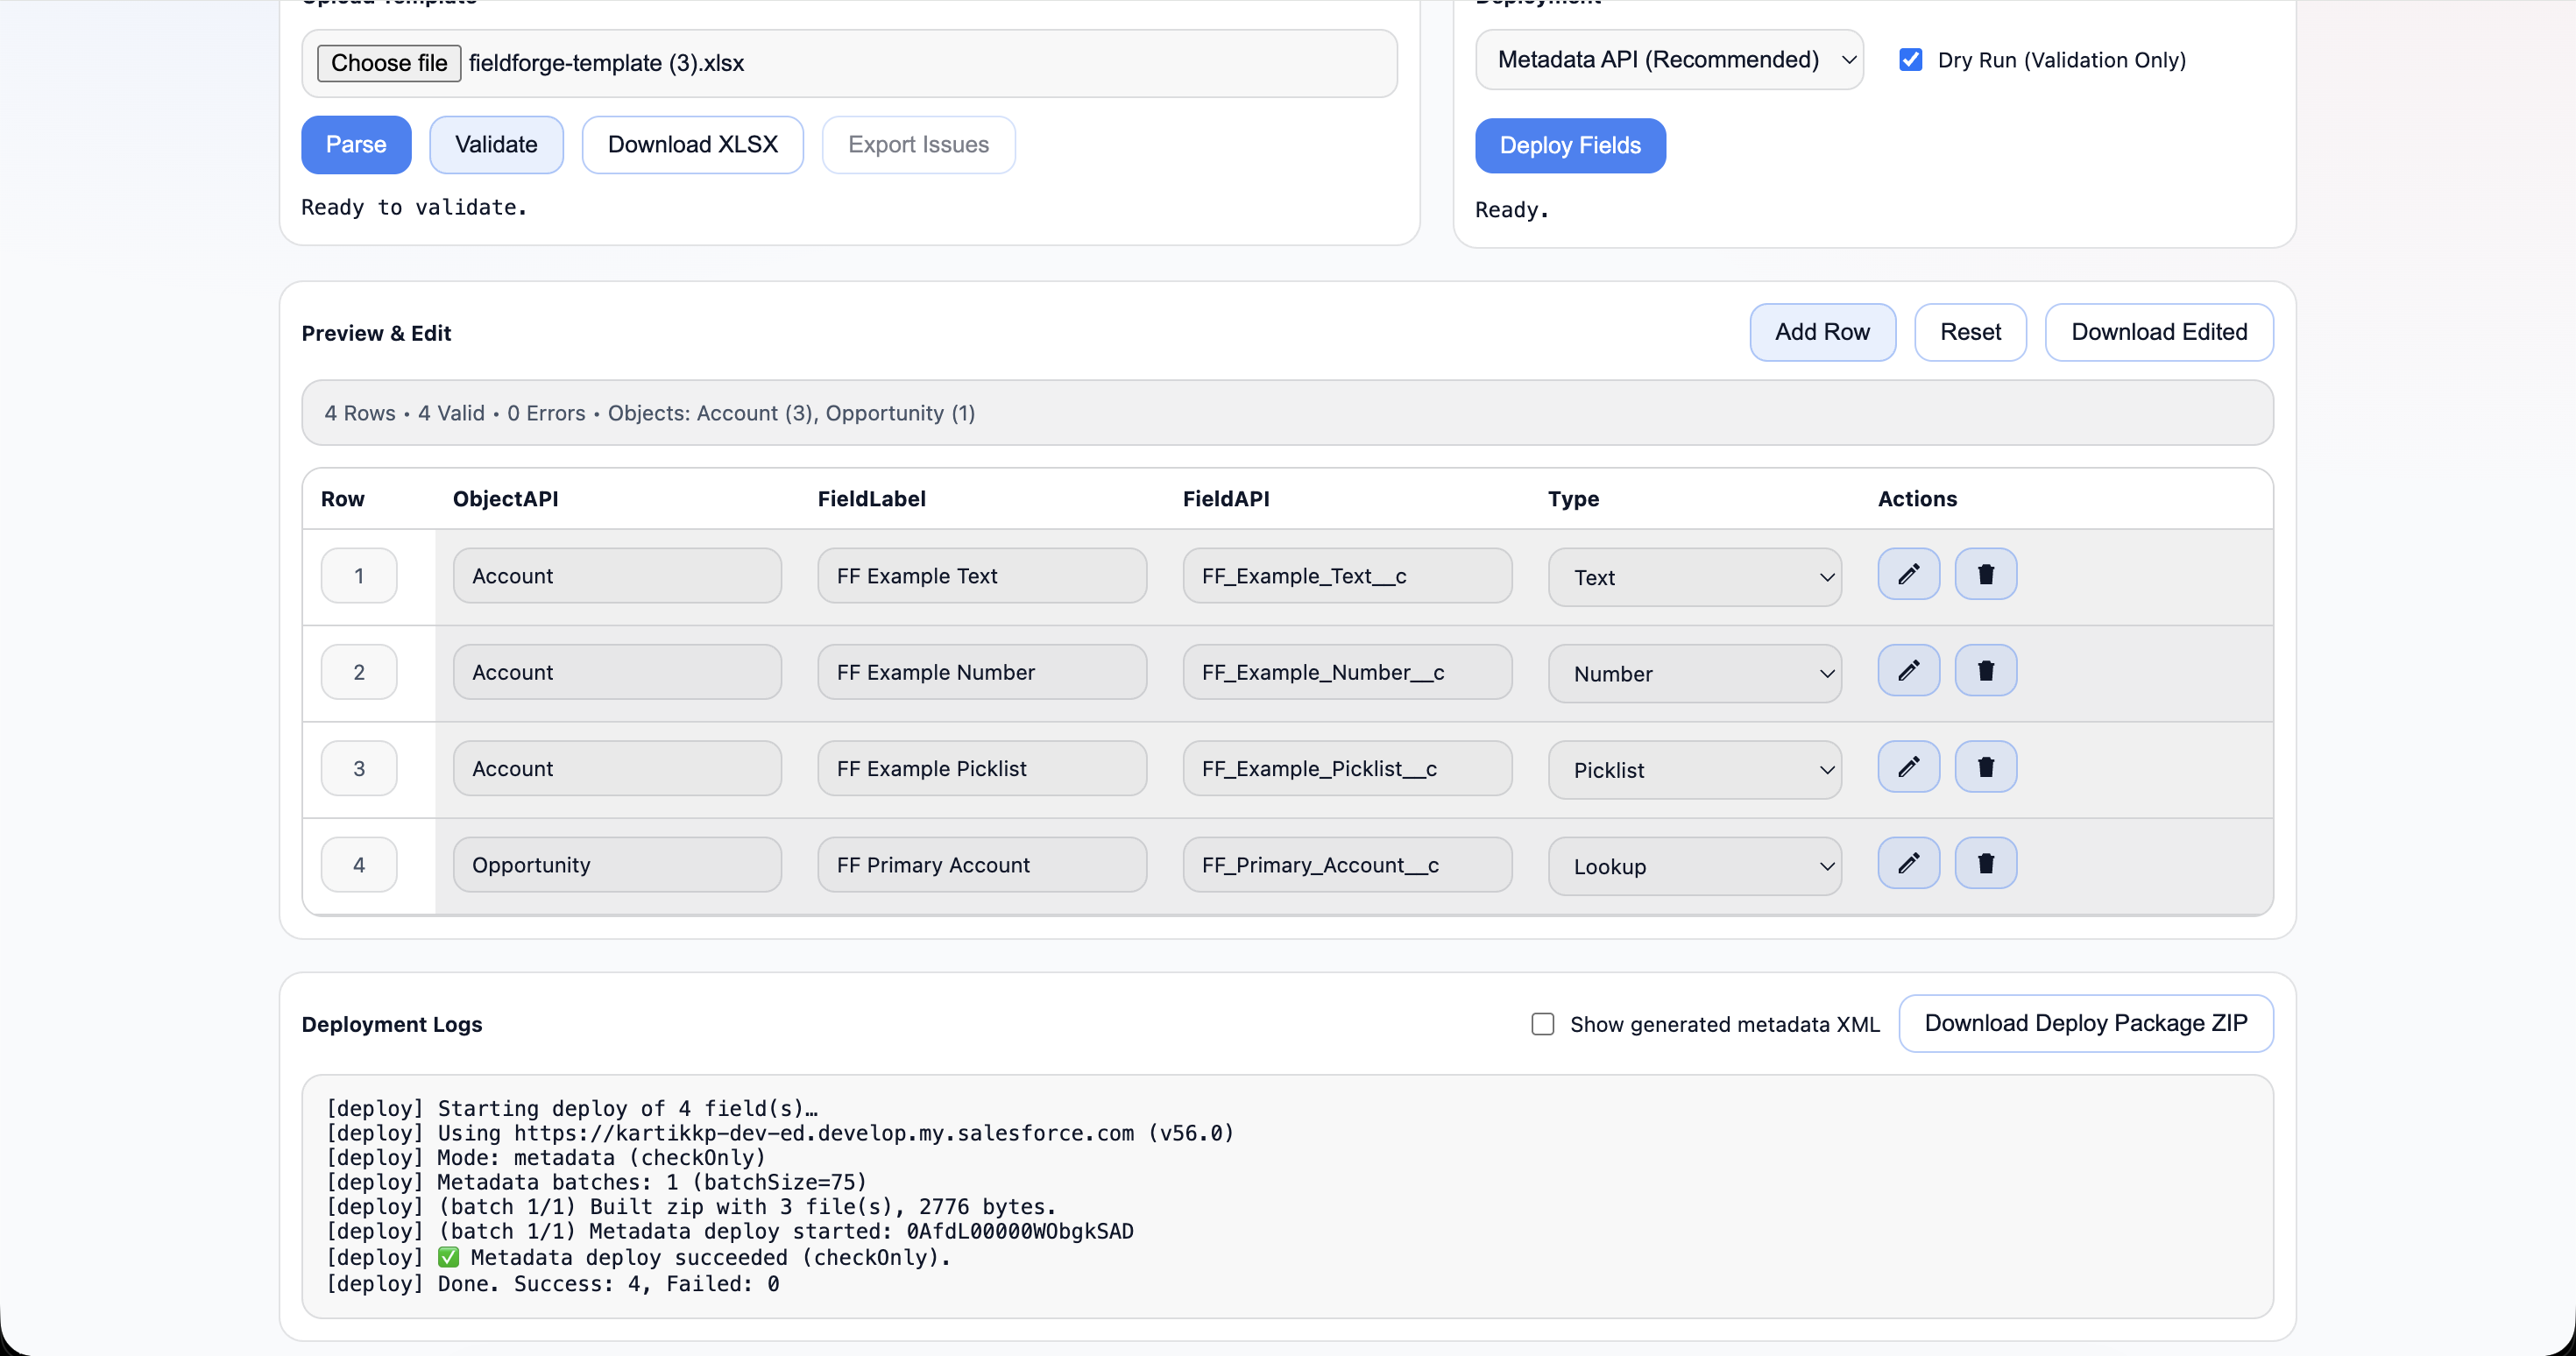Delete row 2 FF Example Number via trash icon
The width and height of the screenshot is (2576, 1356).
[x=1985, y=670]
